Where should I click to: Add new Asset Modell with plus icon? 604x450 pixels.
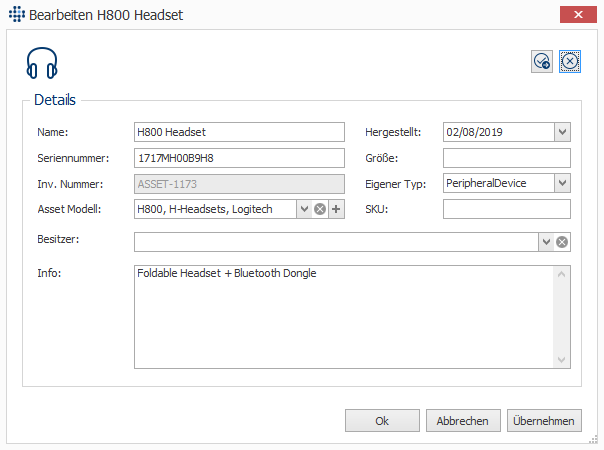point(336,209)
